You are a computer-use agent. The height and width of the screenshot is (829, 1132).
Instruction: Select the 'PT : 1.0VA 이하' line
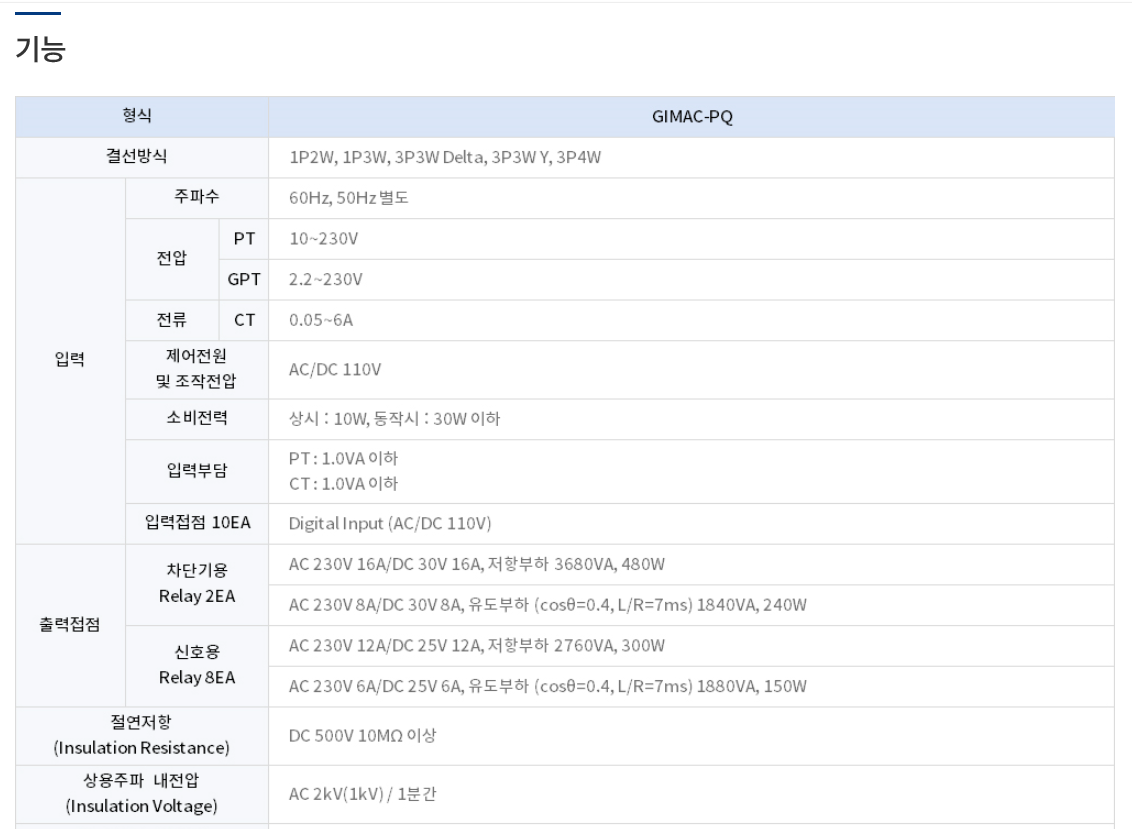point(344,459)
